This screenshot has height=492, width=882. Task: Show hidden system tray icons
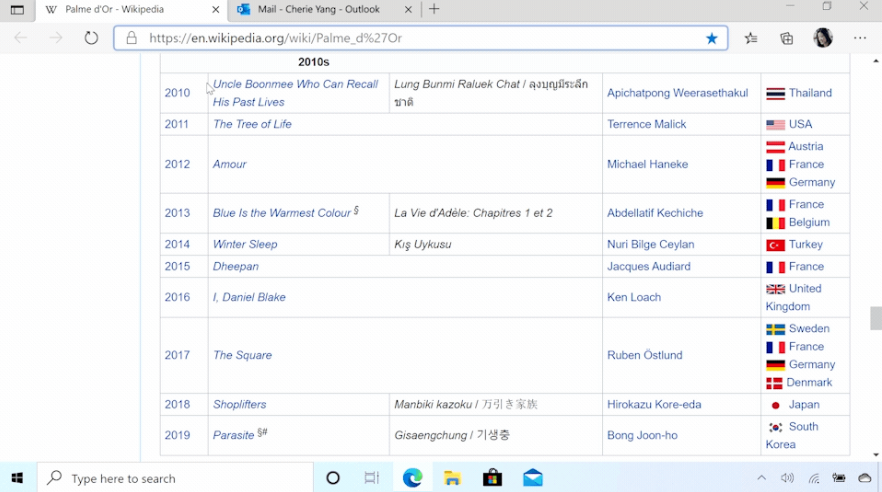[761, 478]
